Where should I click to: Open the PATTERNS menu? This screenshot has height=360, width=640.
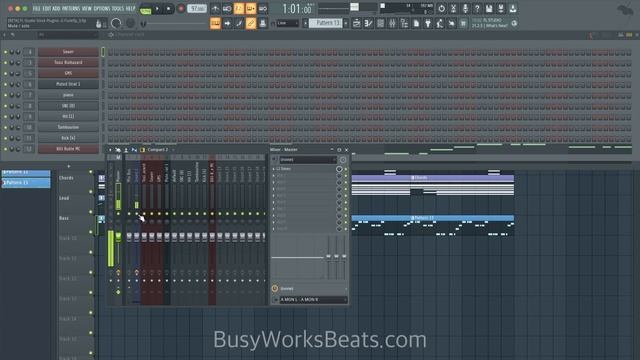(x=71, y=9)
